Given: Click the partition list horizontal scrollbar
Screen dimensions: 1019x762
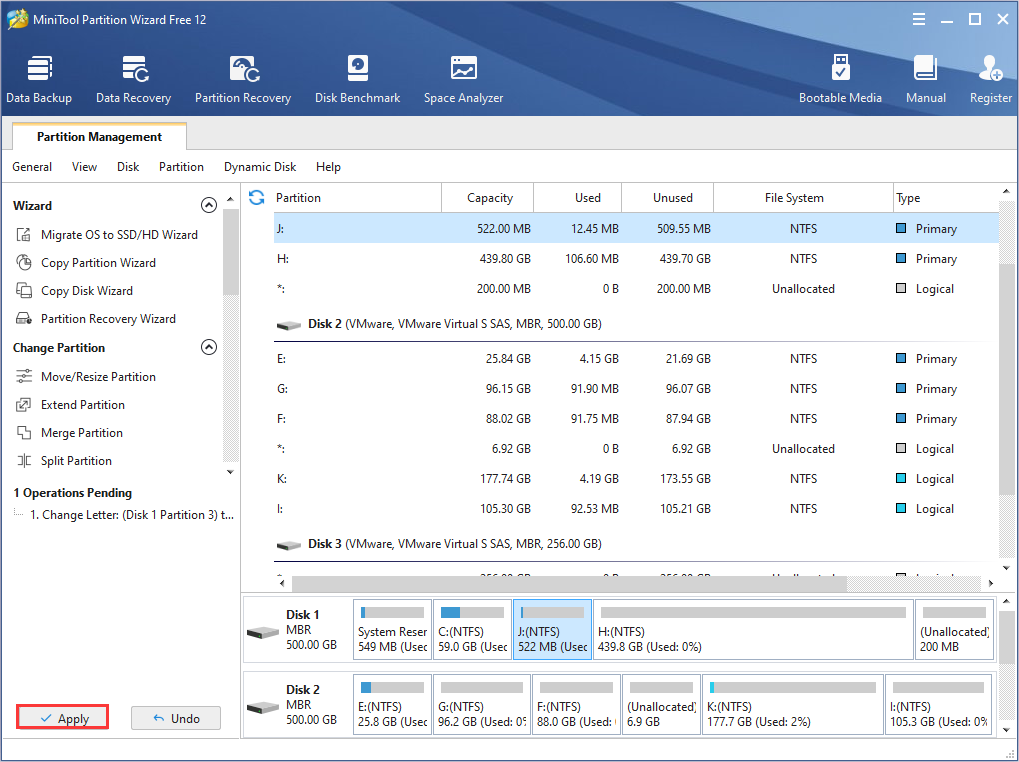Looking at the screenshot, I should point(569,583).
